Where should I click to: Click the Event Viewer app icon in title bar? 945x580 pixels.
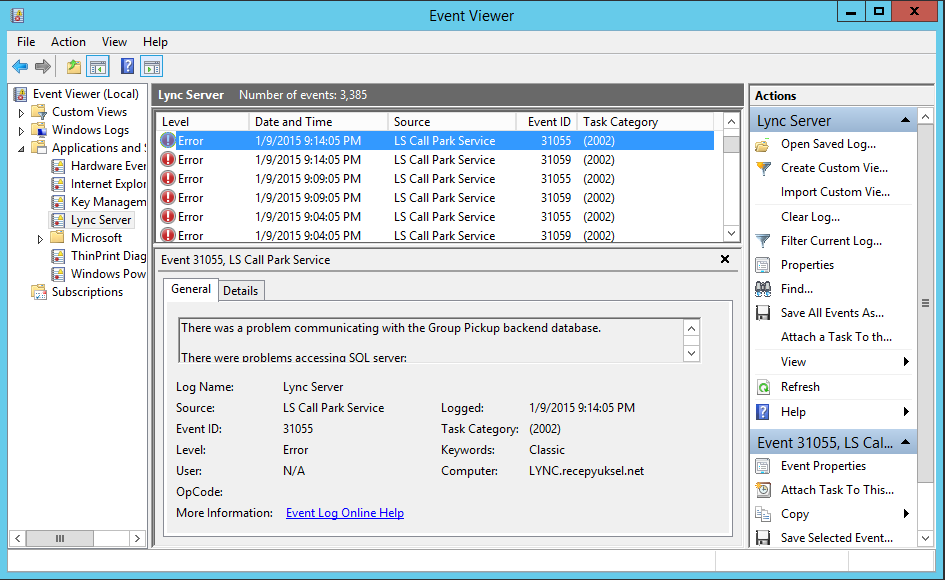pos(17,15)
